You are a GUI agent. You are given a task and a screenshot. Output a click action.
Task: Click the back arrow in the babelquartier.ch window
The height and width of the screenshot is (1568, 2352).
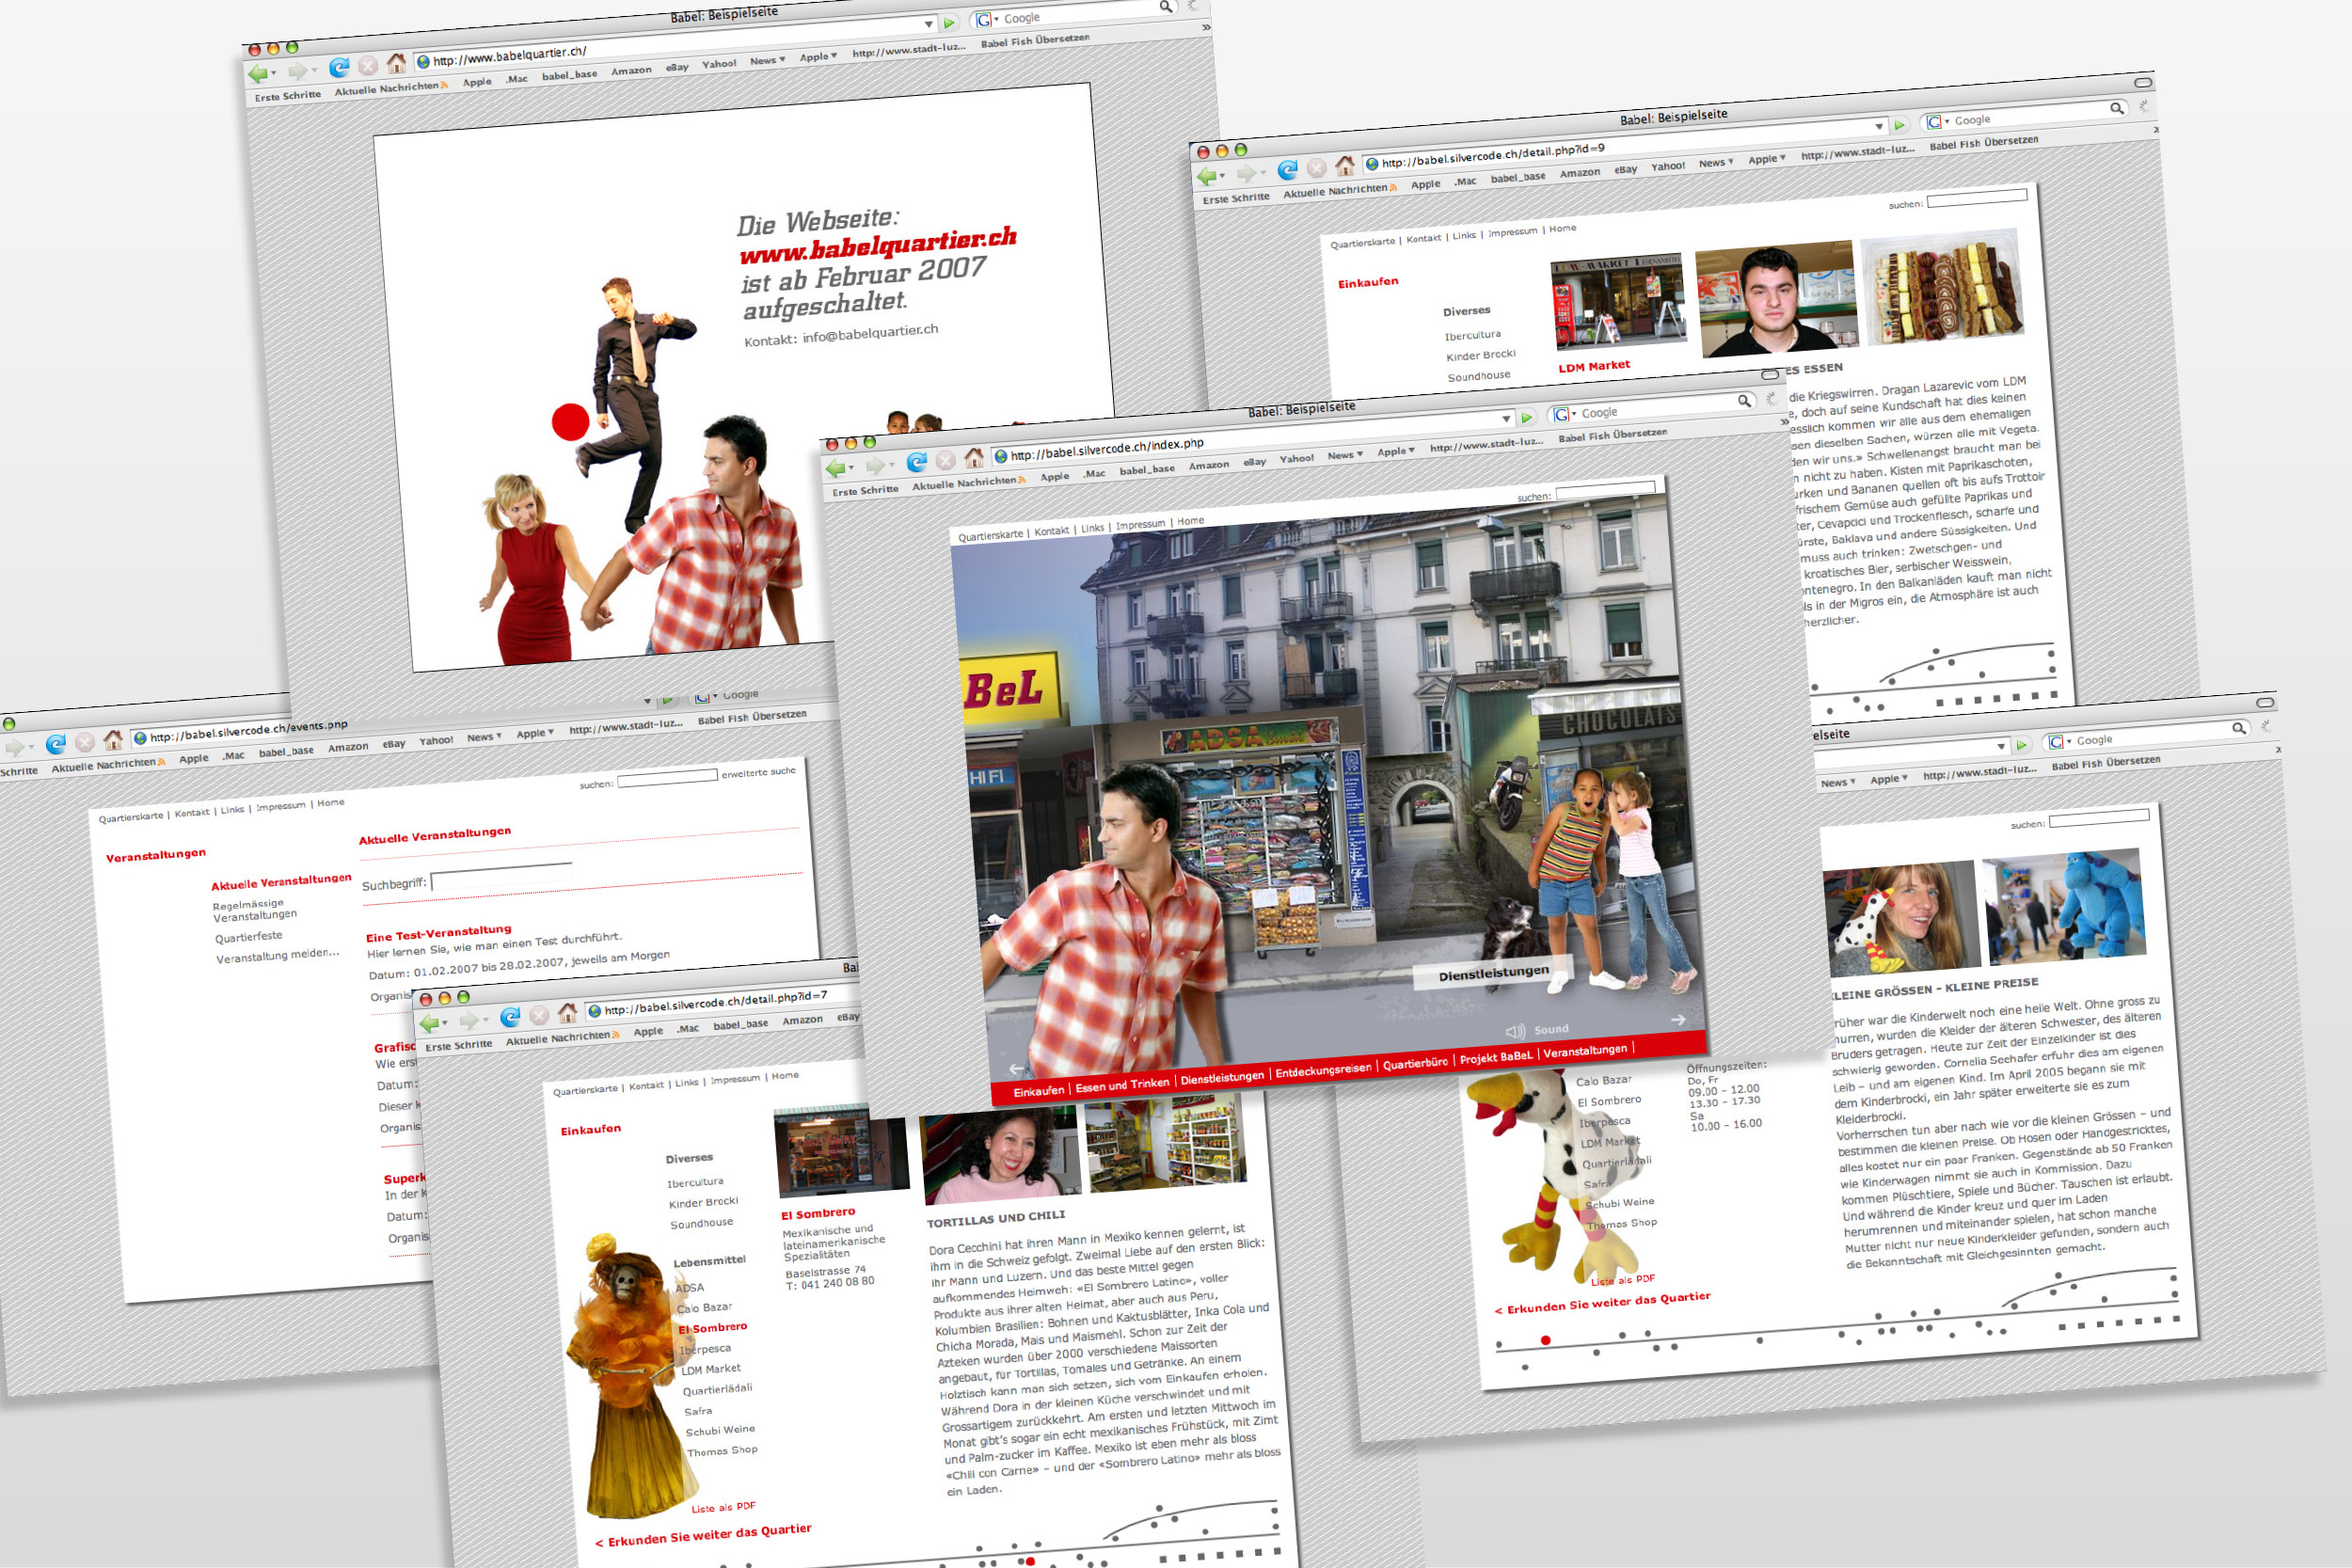pos(258,73)
